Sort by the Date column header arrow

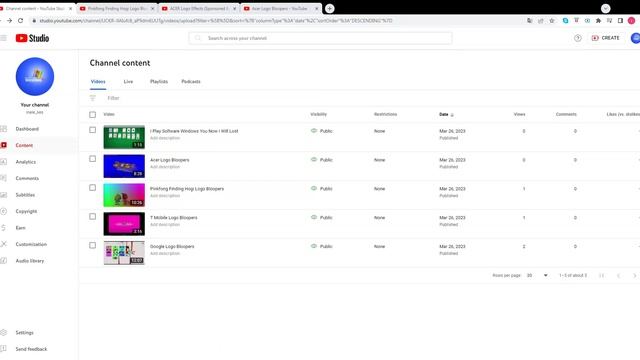[452, 115]
